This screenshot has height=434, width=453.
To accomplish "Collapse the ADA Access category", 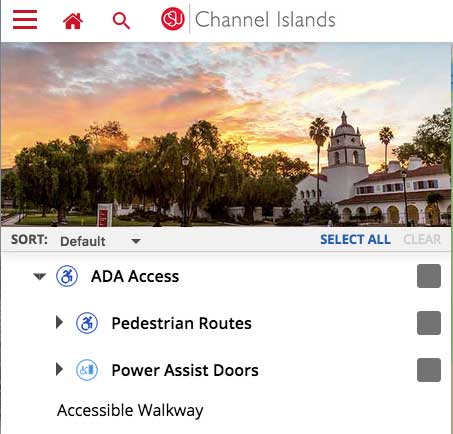I will [x=39, y=276].
